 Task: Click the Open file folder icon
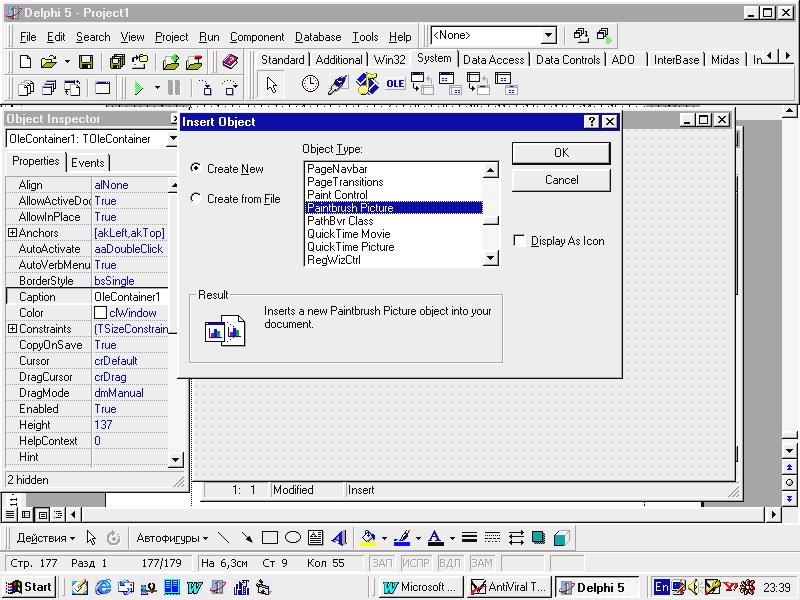click(x=49, y=62)
